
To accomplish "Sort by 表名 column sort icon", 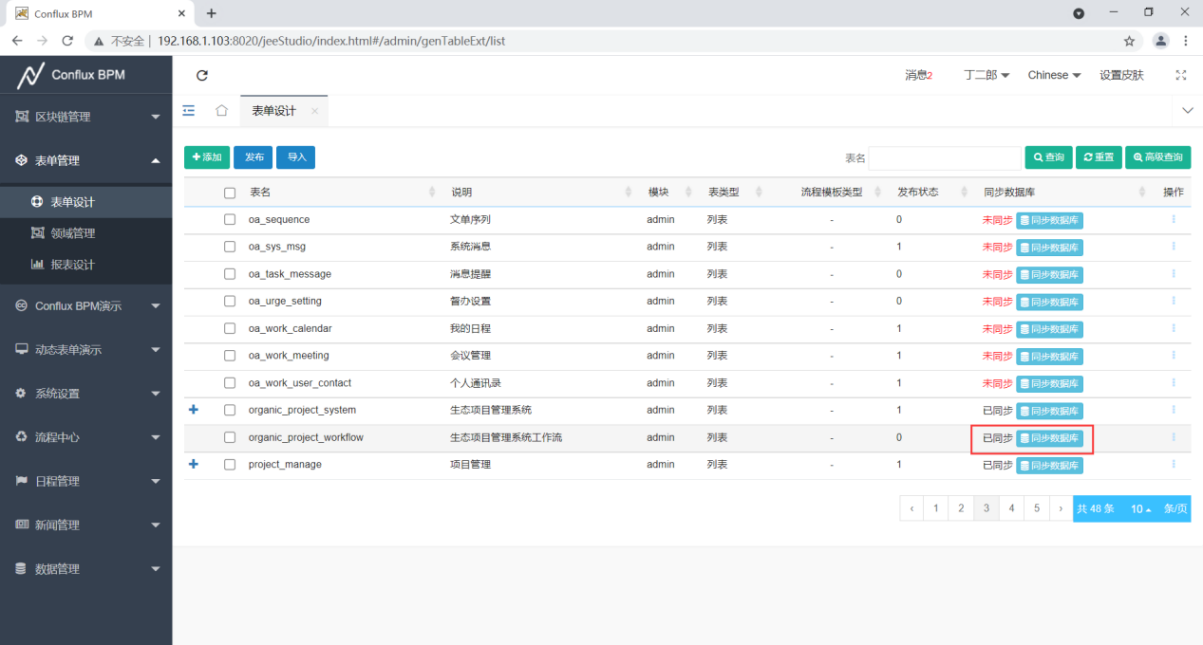I will coord(432,192).
